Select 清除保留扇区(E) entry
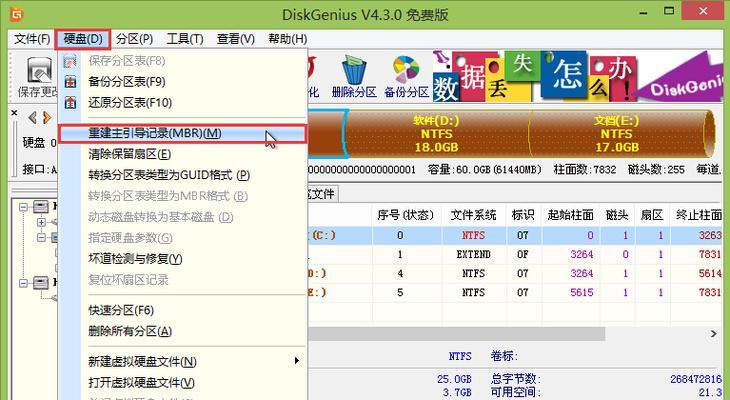 (x=129, y=154)
